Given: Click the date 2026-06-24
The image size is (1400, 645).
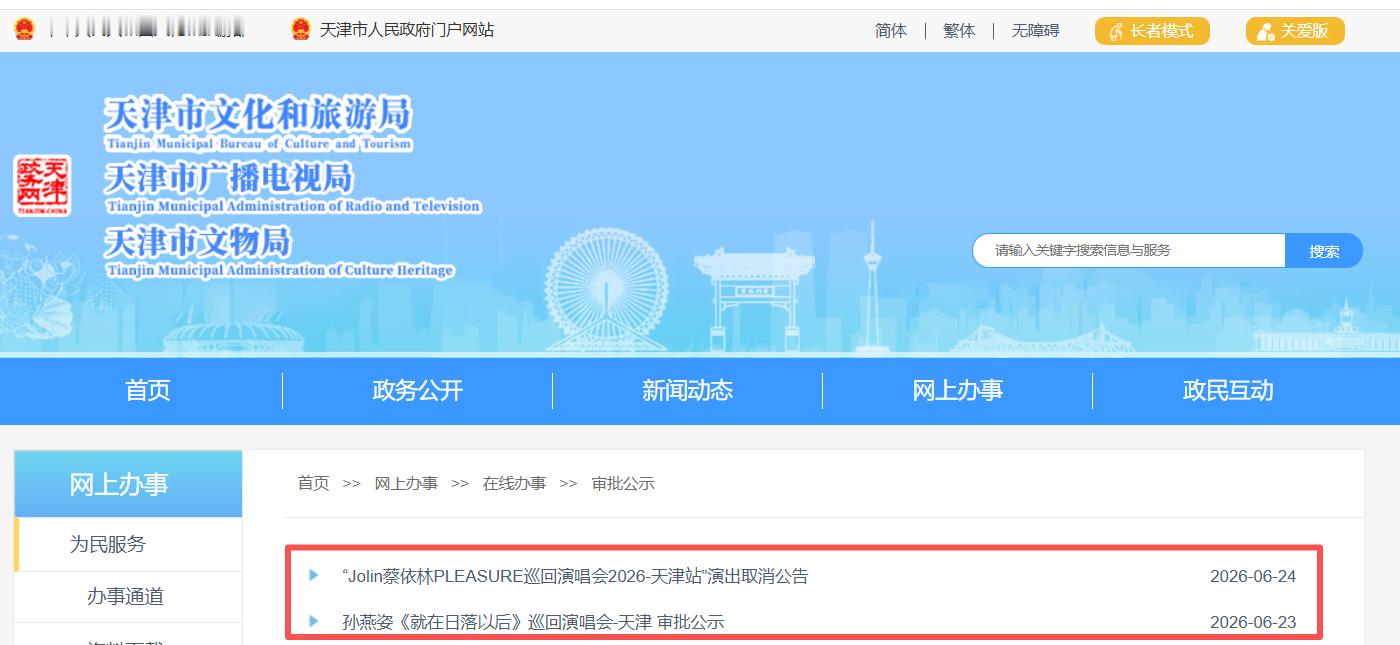Looking at the screenshot, I should point(1253,576).
